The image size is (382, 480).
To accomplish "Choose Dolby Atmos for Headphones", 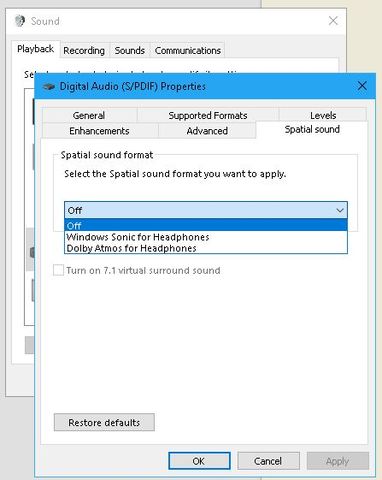I will [206, 248].
